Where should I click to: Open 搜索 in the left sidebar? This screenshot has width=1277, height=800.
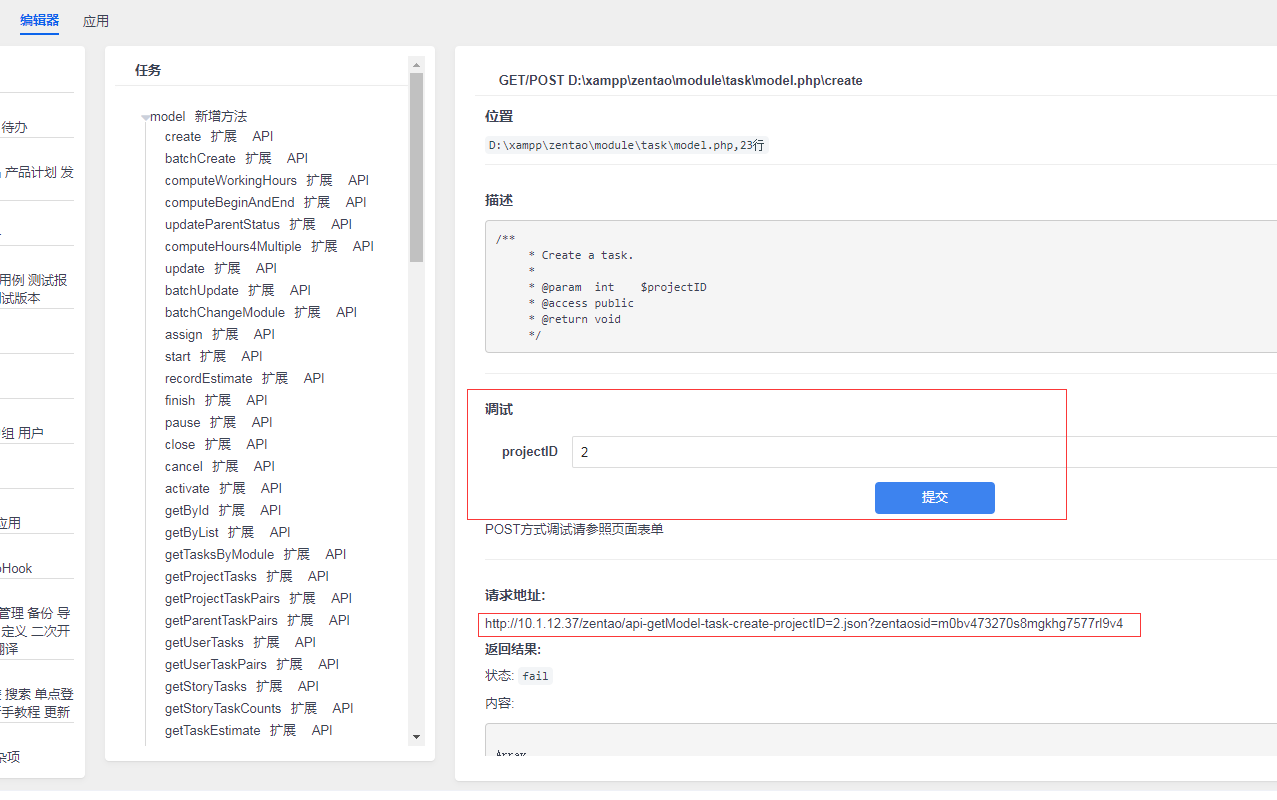tap(18, 694)
